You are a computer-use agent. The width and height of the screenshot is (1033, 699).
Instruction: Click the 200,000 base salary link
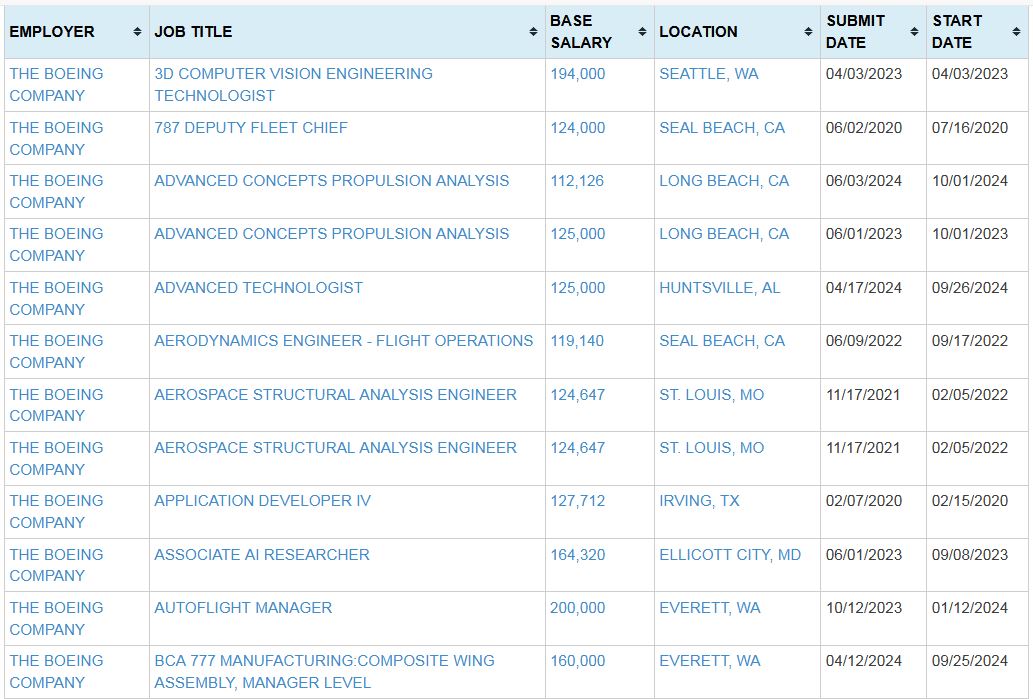577,608
